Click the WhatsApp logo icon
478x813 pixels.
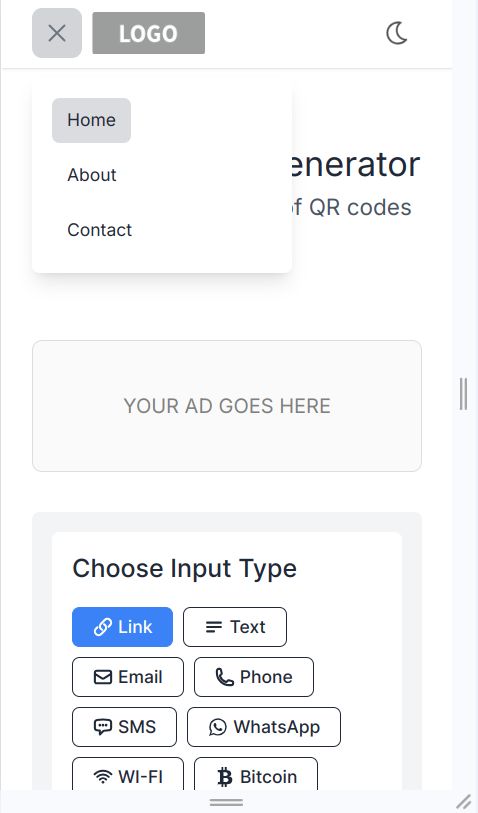click(218, 727)
